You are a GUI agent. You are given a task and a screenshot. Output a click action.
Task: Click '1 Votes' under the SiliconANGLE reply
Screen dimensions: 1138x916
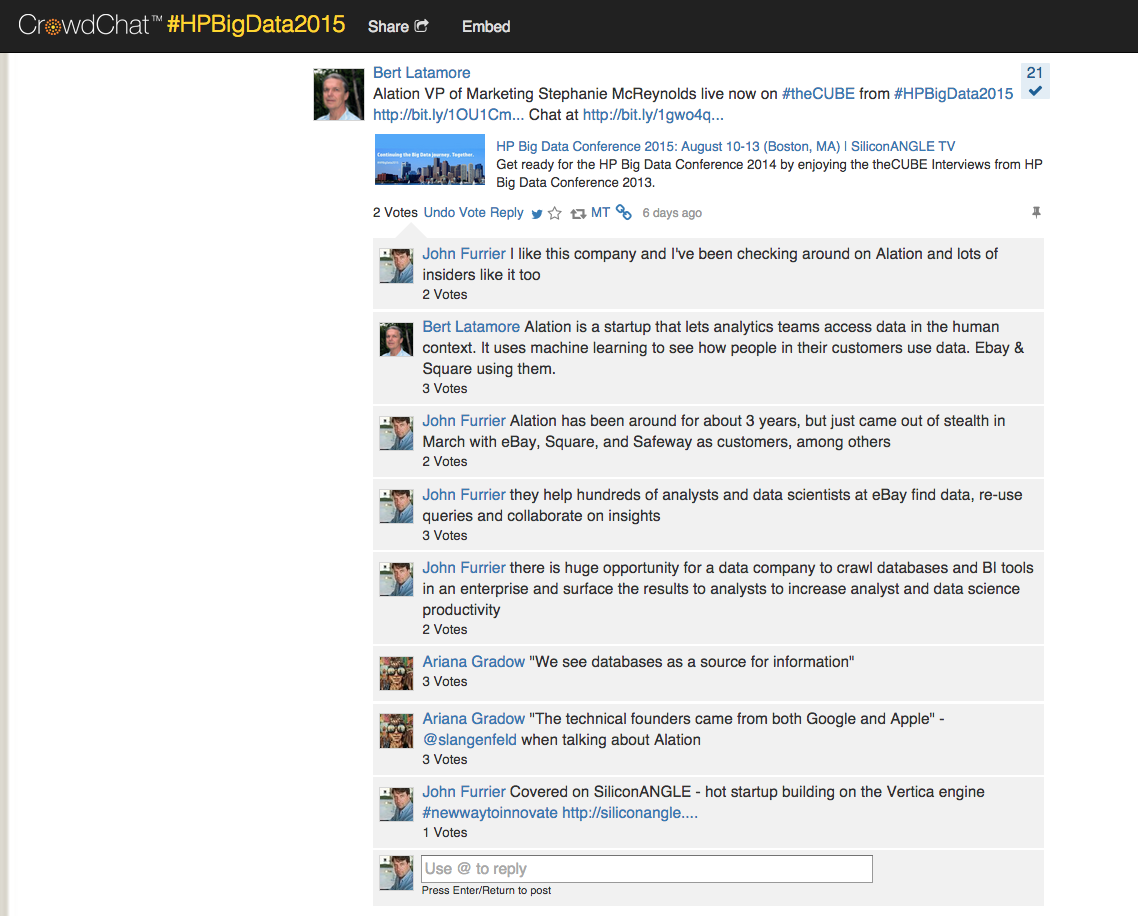445,833
